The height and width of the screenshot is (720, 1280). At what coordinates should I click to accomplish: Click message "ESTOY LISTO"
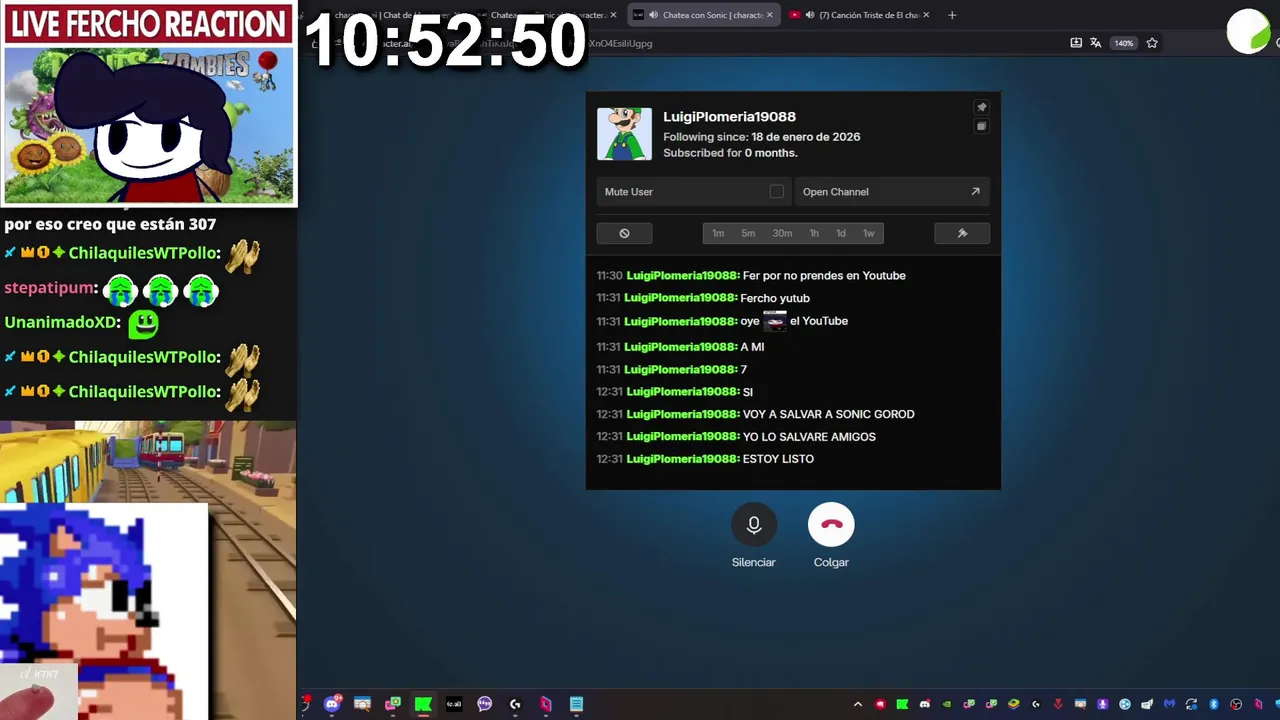[778, 459]
